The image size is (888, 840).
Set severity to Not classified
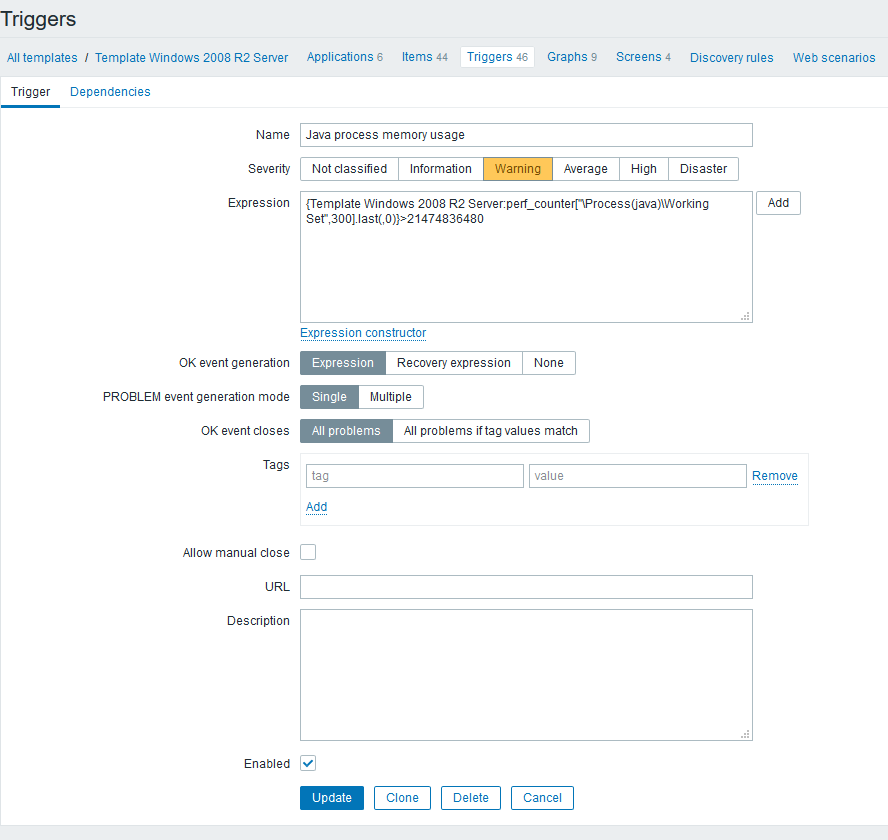click(349, 169)
